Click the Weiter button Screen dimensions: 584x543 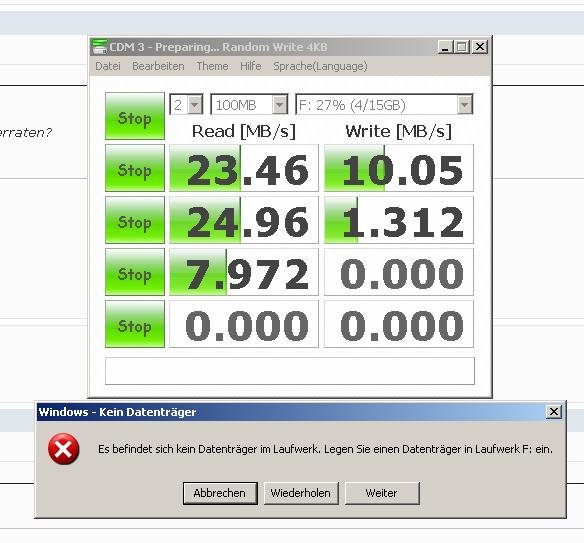pyautogui.click(x=382, y=493)
